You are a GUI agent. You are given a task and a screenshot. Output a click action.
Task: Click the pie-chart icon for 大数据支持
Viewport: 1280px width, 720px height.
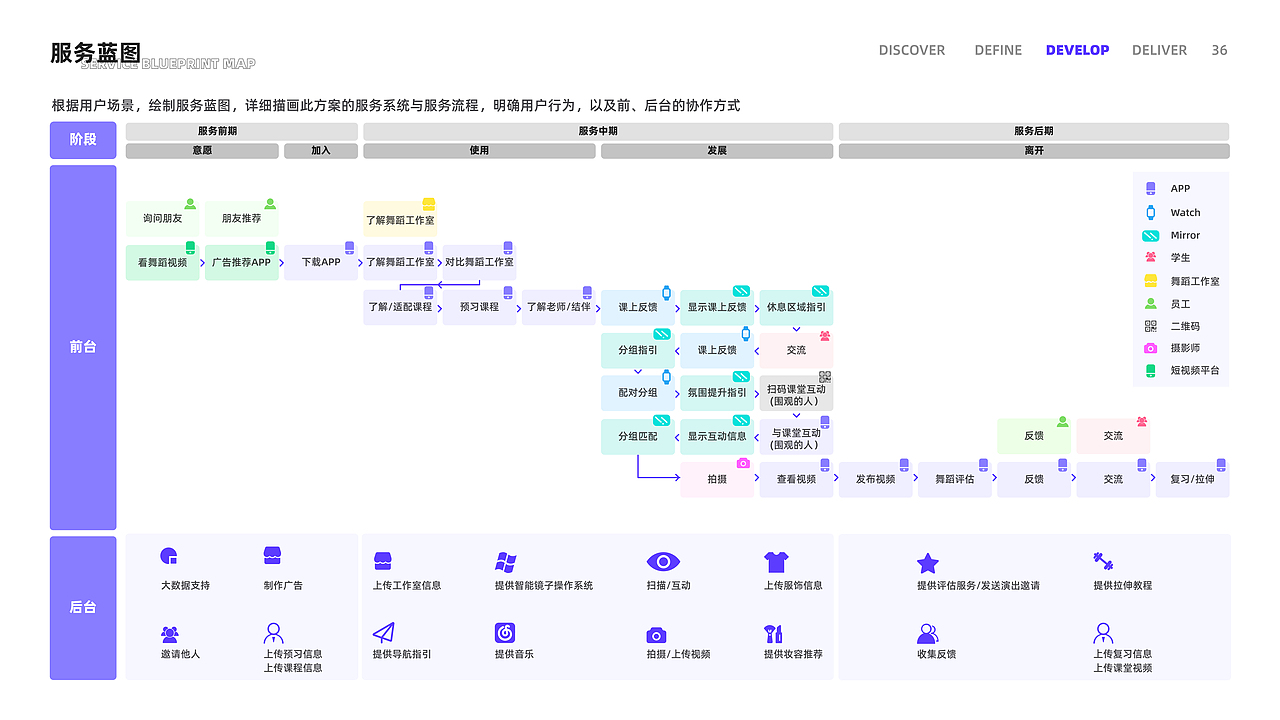click(170, 555)
